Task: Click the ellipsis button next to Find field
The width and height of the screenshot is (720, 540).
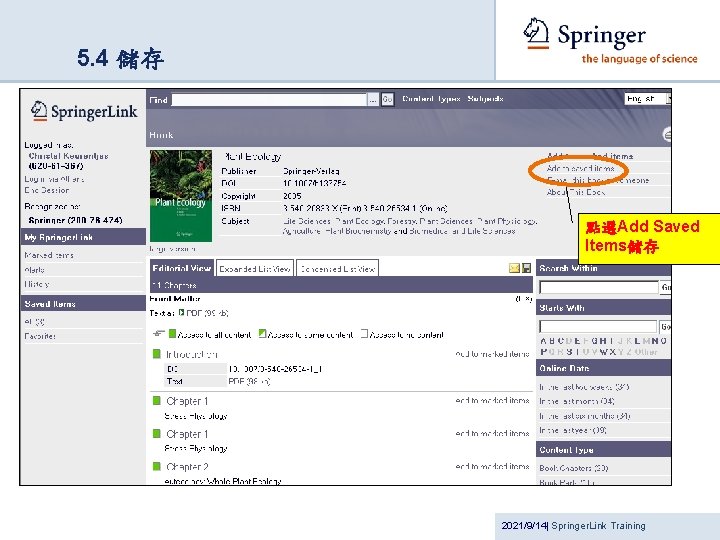Action: pyautogui.click(x=373, y=99)
